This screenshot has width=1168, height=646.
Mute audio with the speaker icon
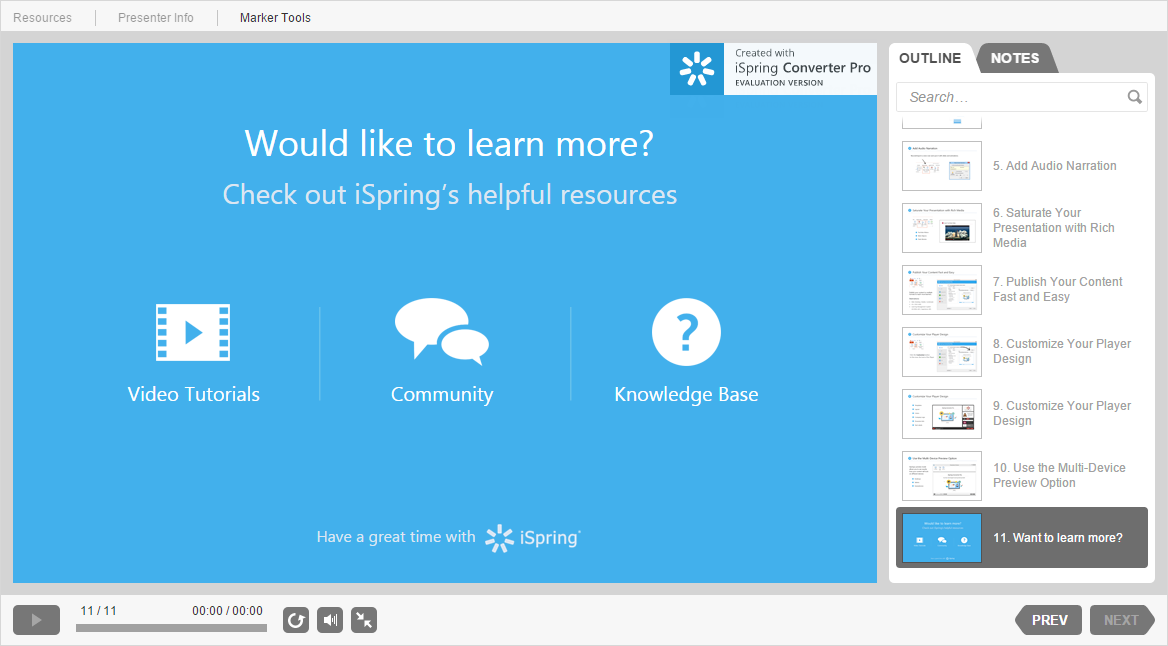(x=330, y=620)
